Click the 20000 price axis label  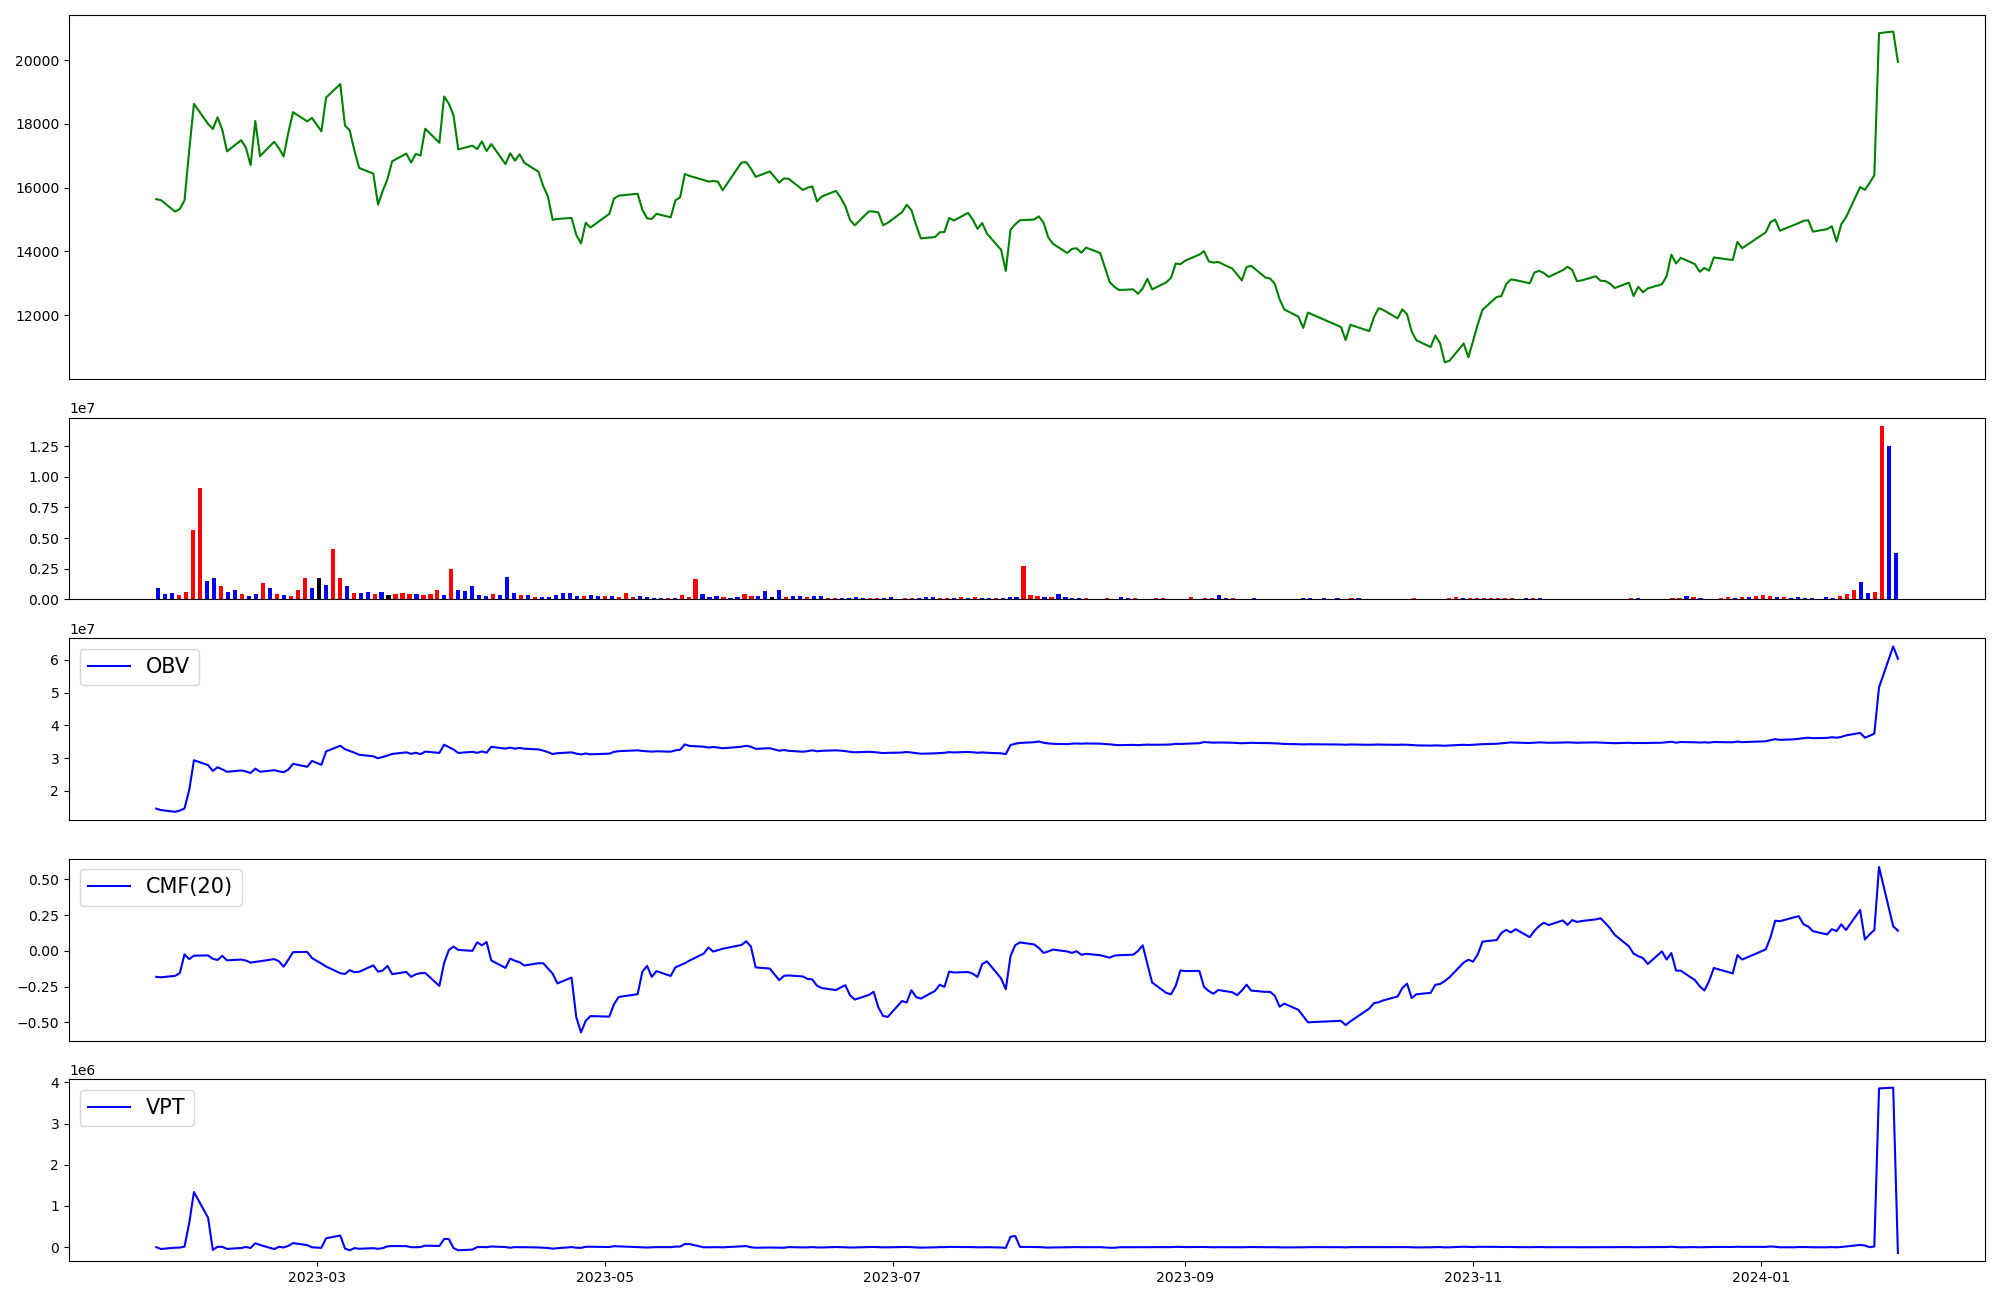[37, 61]
